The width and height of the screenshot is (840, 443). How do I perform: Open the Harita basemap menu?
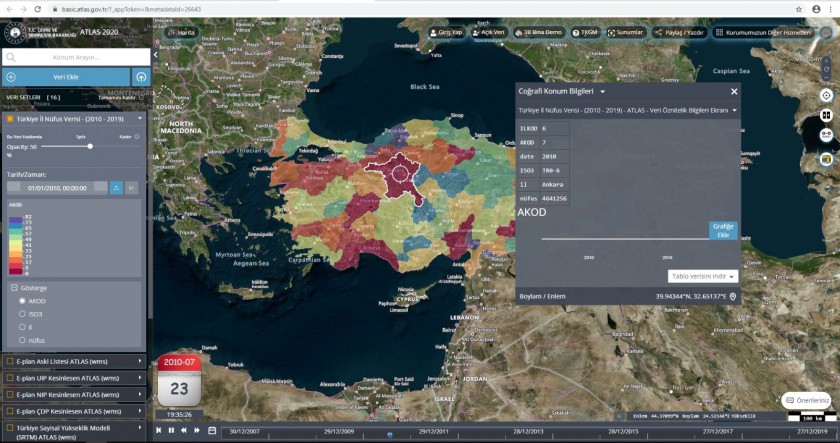[182, 32]
